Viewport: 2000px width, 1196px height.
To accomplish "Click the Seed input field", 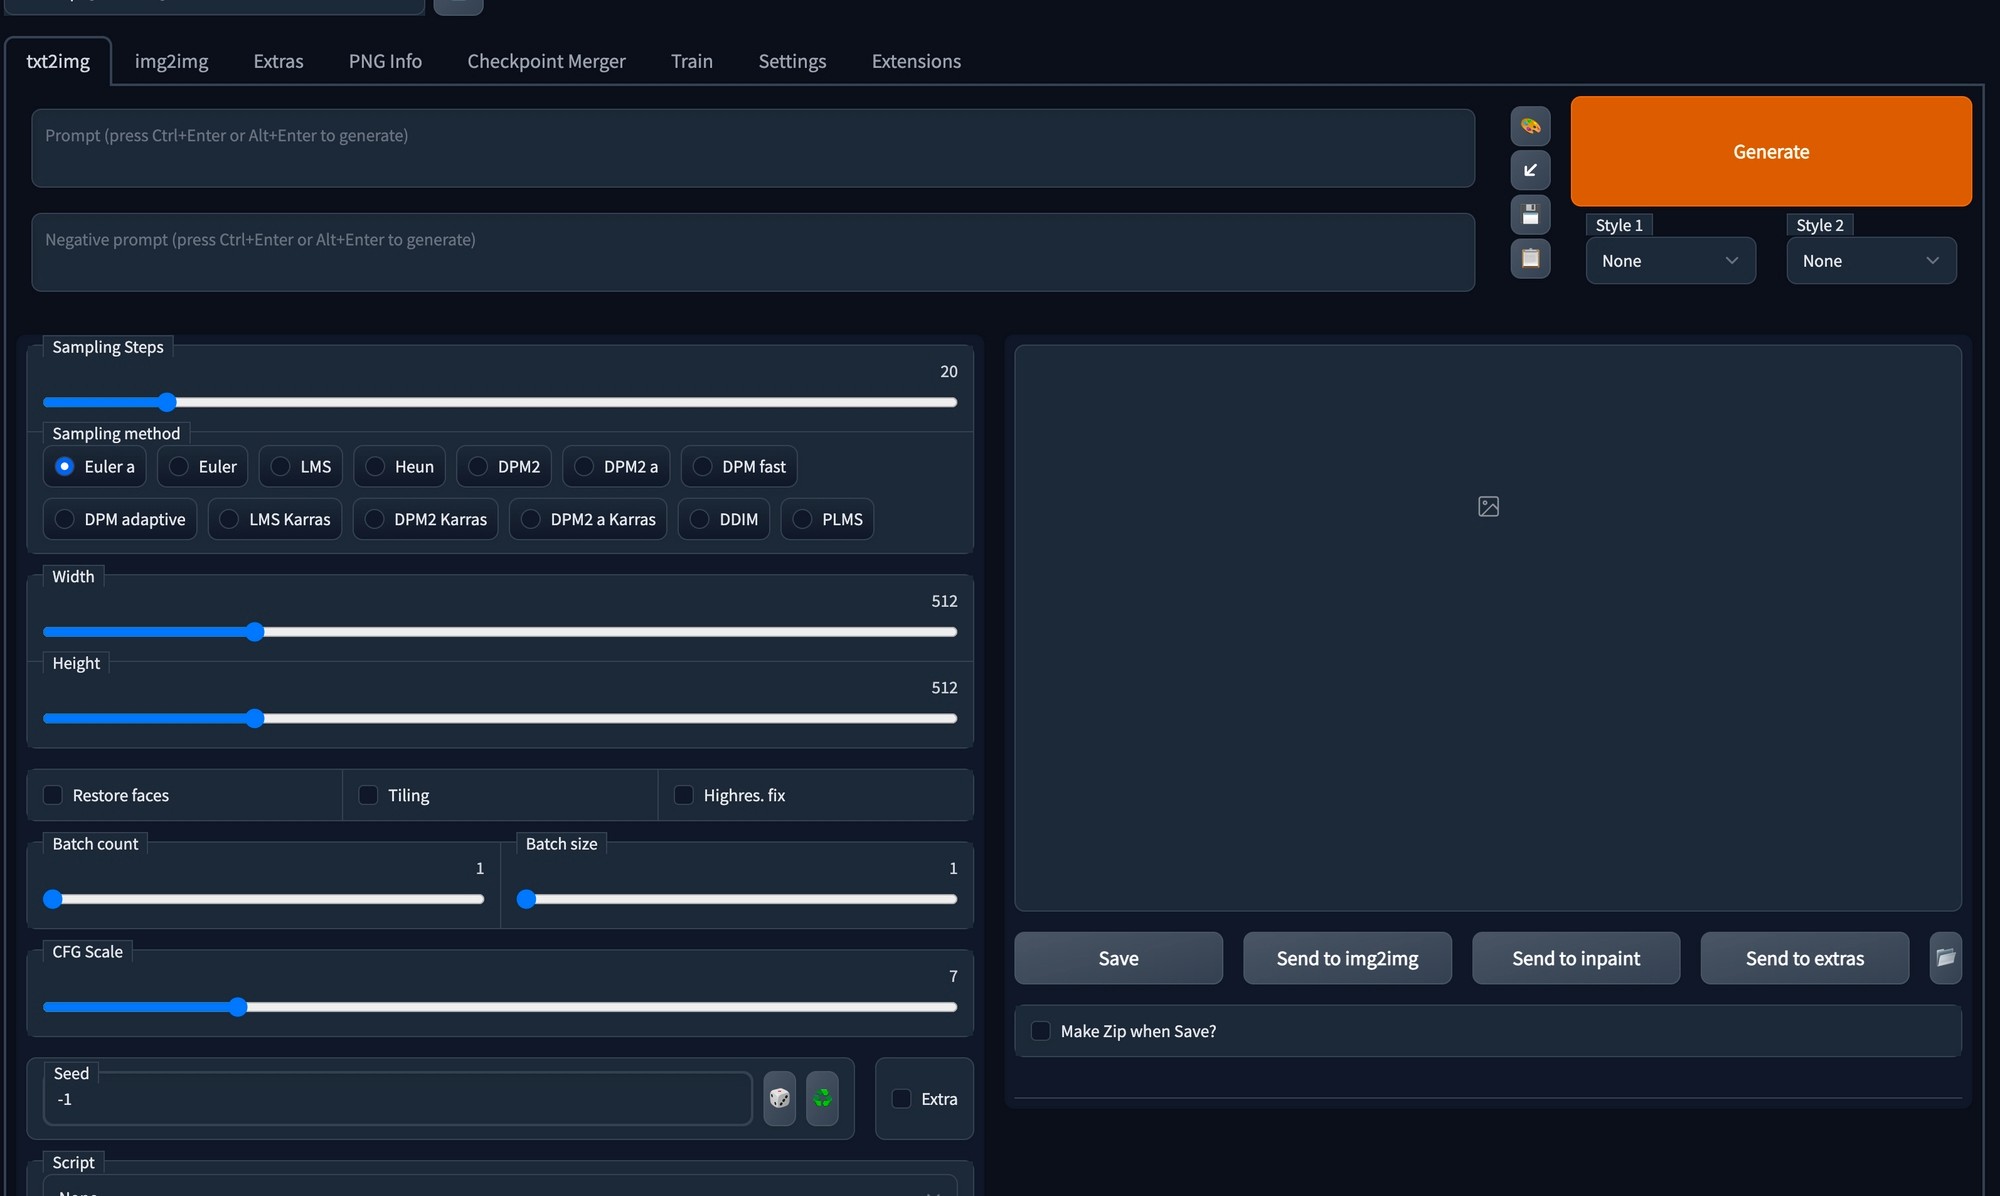I will (x=398, y=1098).
